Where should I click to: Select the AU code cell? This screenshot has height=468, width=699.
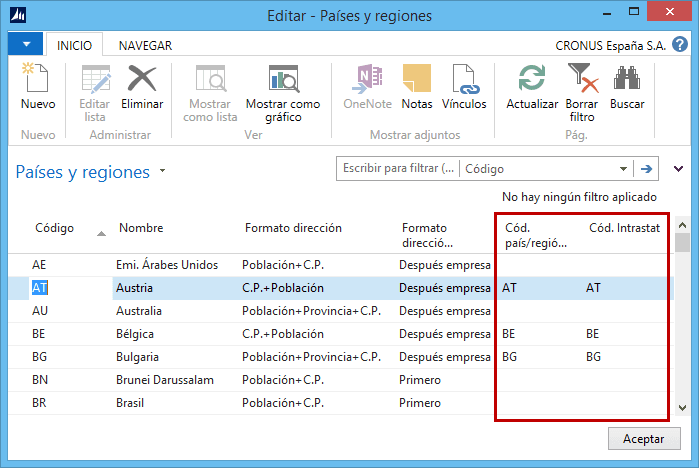point(40,311)
